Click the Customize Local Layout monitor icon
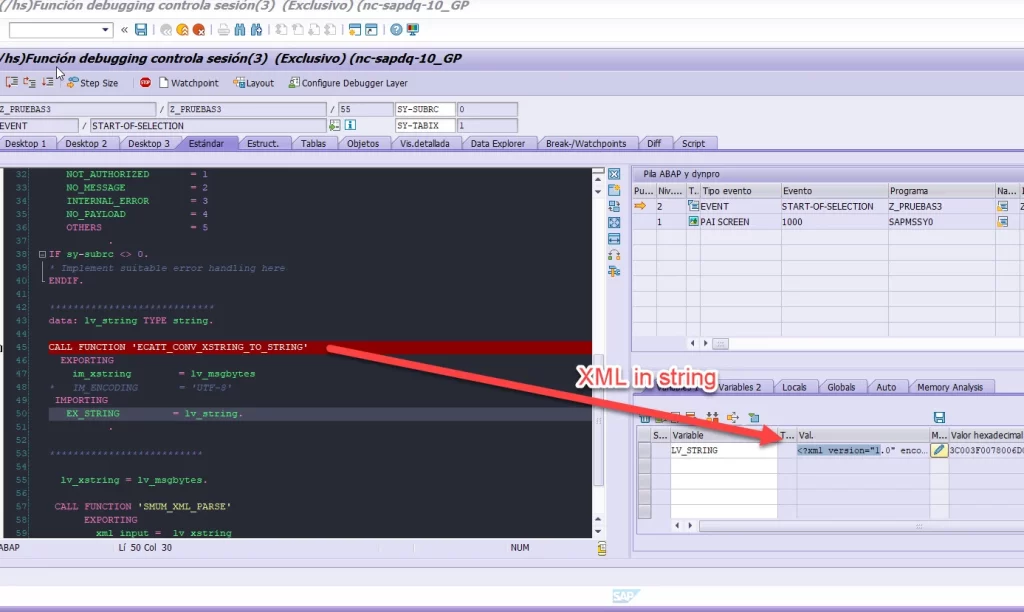Viewport: 1024px width, 612px height. 413,29
